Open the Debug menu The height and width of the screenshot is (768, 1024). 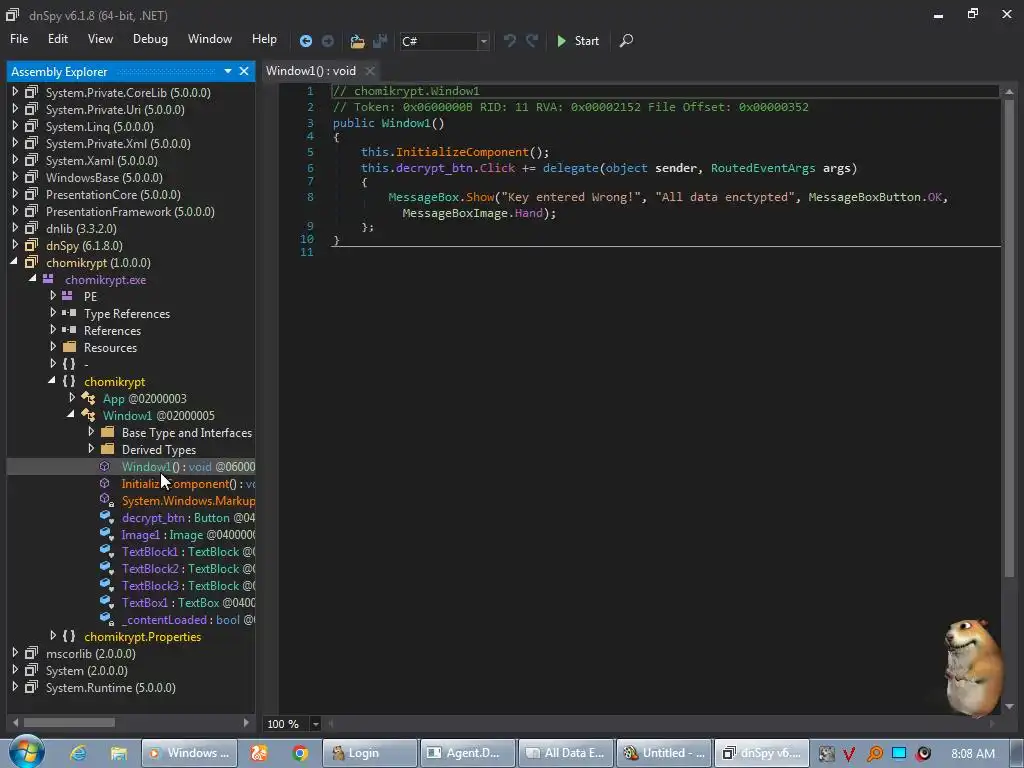[x=150, y=39]
